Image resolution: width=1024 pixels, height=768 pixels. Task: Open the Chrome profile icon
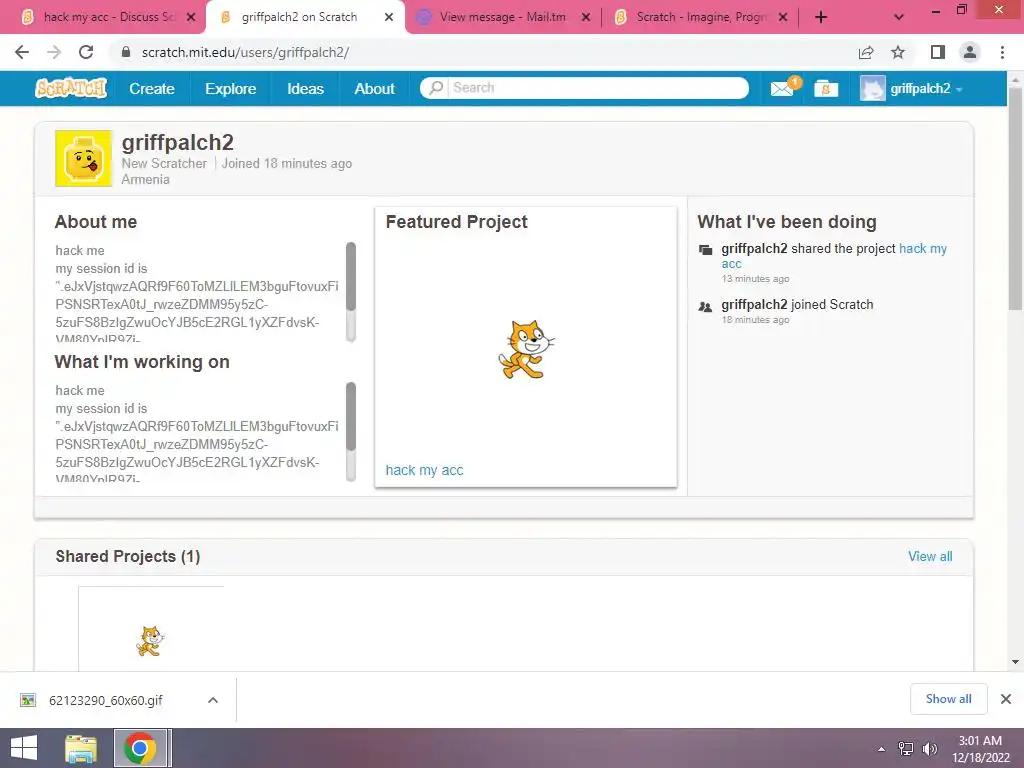(970, 52)
